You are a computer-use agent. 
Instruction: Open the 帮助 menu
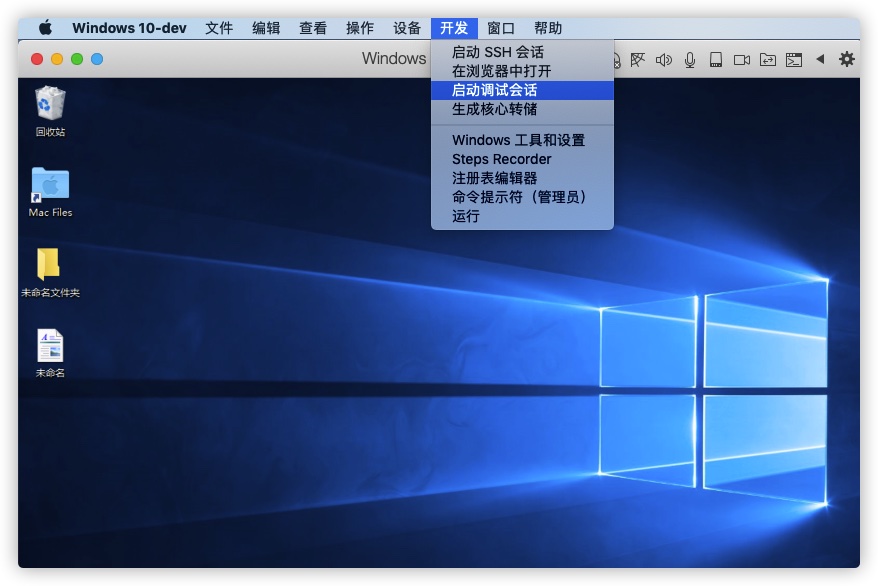click(548, 28)
